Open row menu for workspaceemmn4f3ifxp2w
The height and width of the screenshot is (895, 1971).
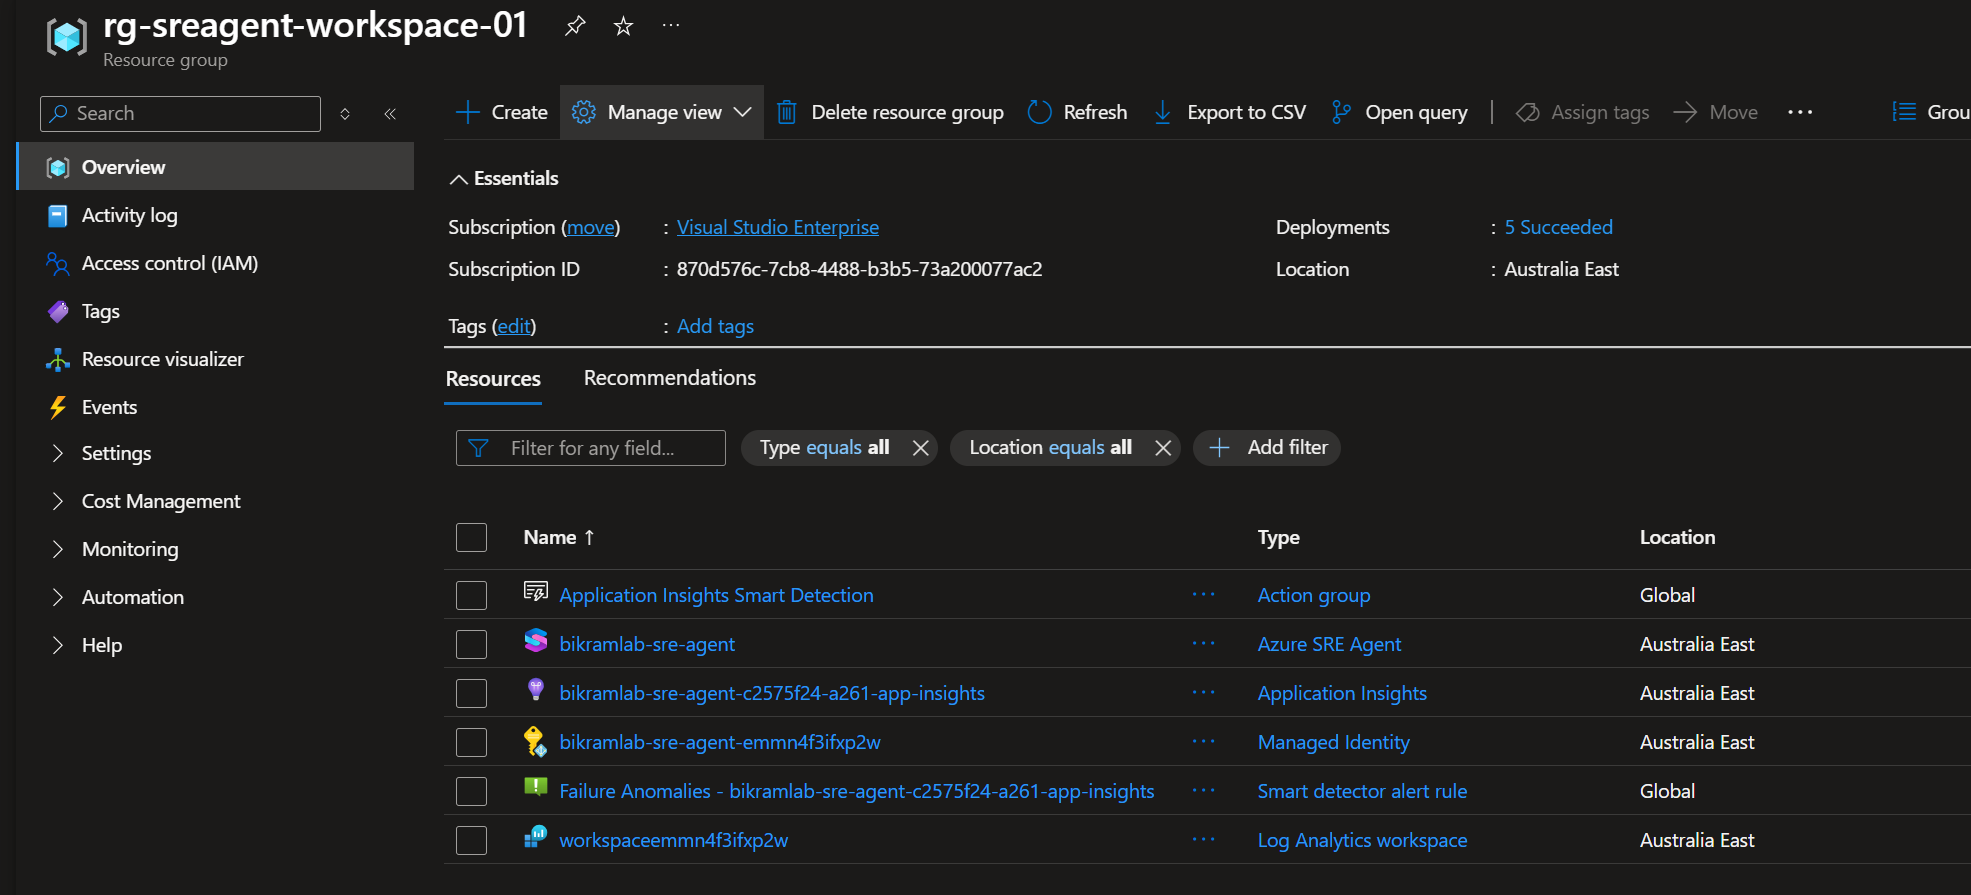1204,839
